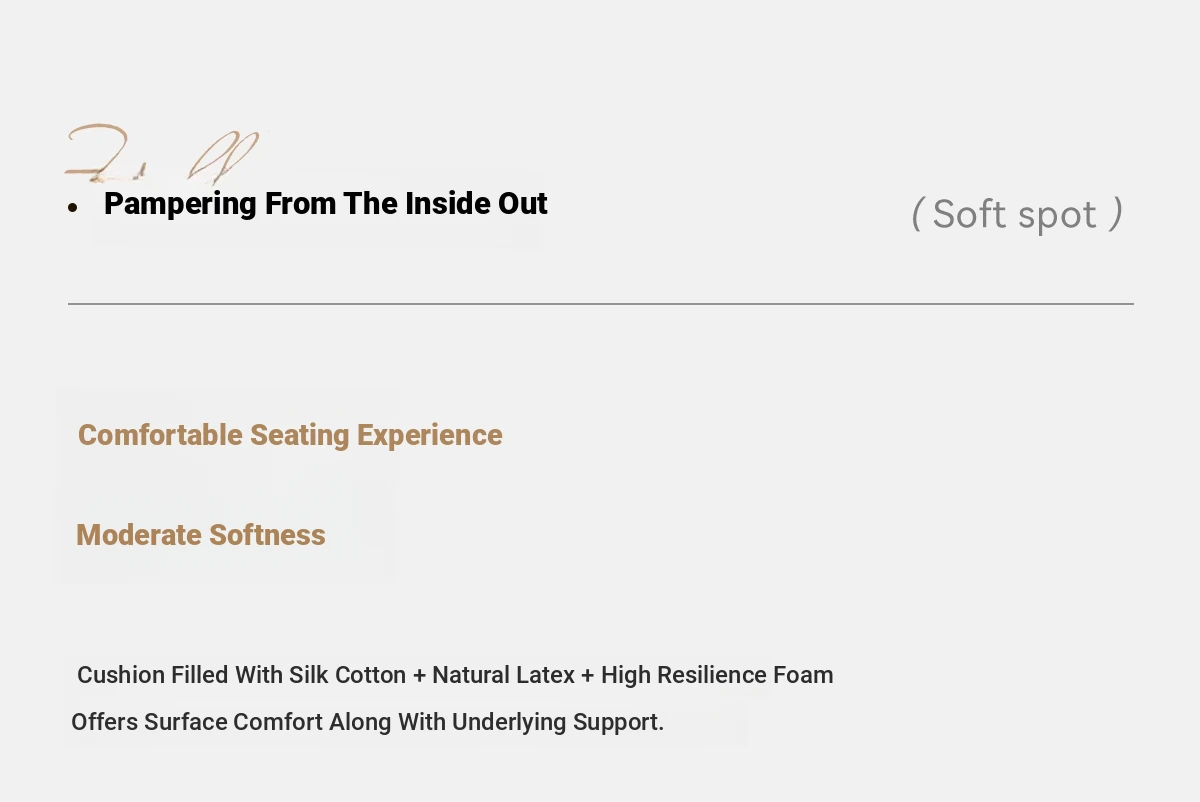Click the words Inside Out in the heading
The width and height of the screenshot is (1200, 802).
pos(477,204)
